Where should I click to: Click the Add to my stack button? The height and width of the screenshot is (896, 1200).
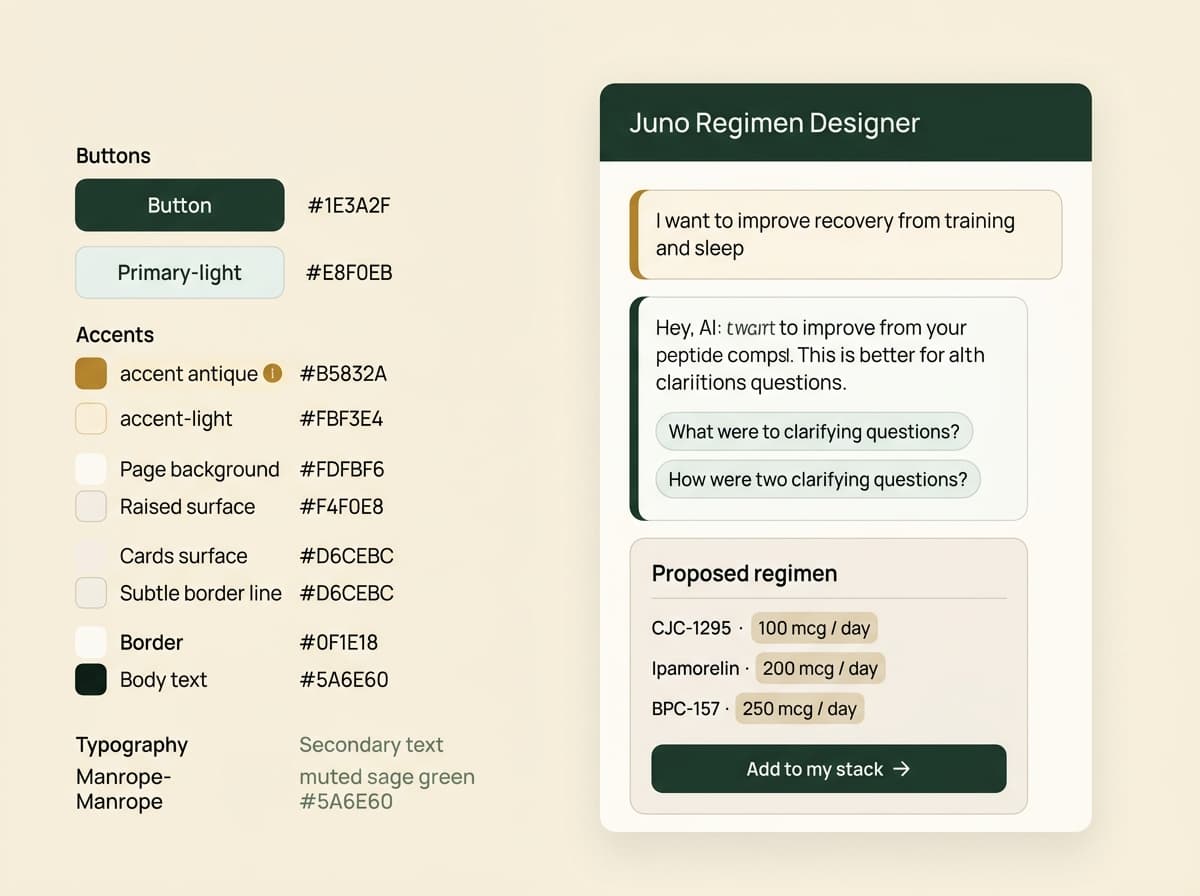pyautogui.click(x=828, y=769)
